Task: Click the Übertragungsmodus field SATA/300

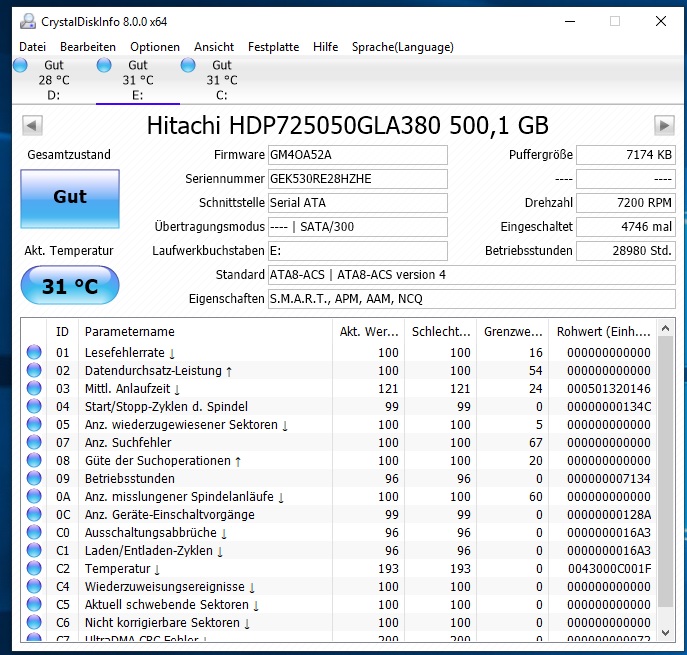Action: click(x=358, y=227)
